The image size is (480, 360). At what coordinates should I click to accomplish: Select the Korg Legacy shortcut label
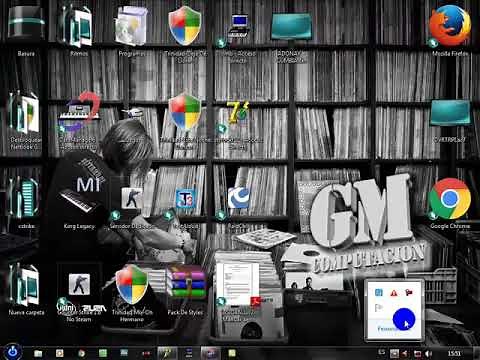(x=79, y=226)
